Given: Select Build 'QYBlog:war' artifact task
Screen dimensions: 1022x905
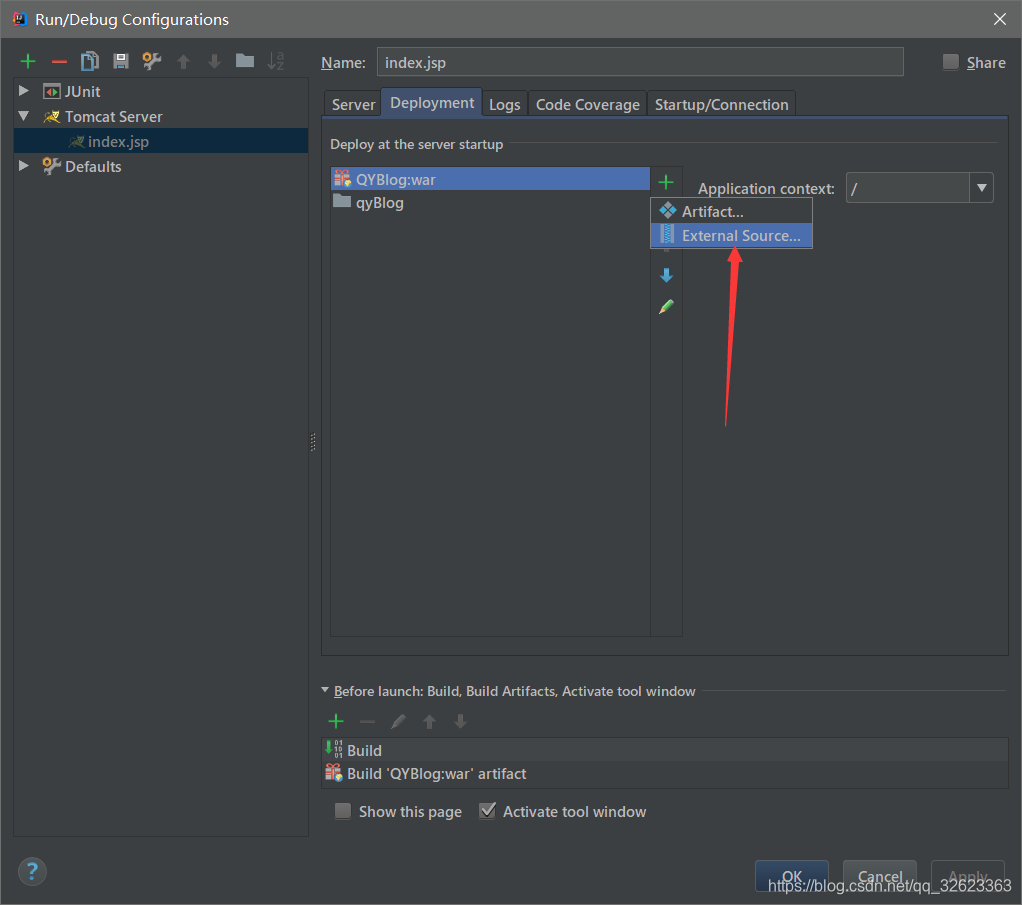Looking at the screenshot, I should [665, 773].
